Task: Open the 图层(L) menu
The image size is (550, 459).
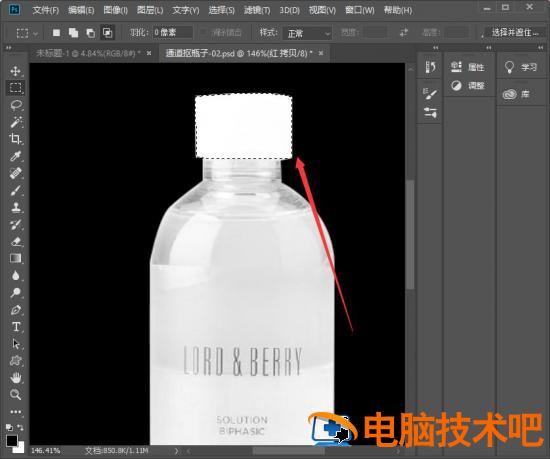Action: click(x=150, y=10)
